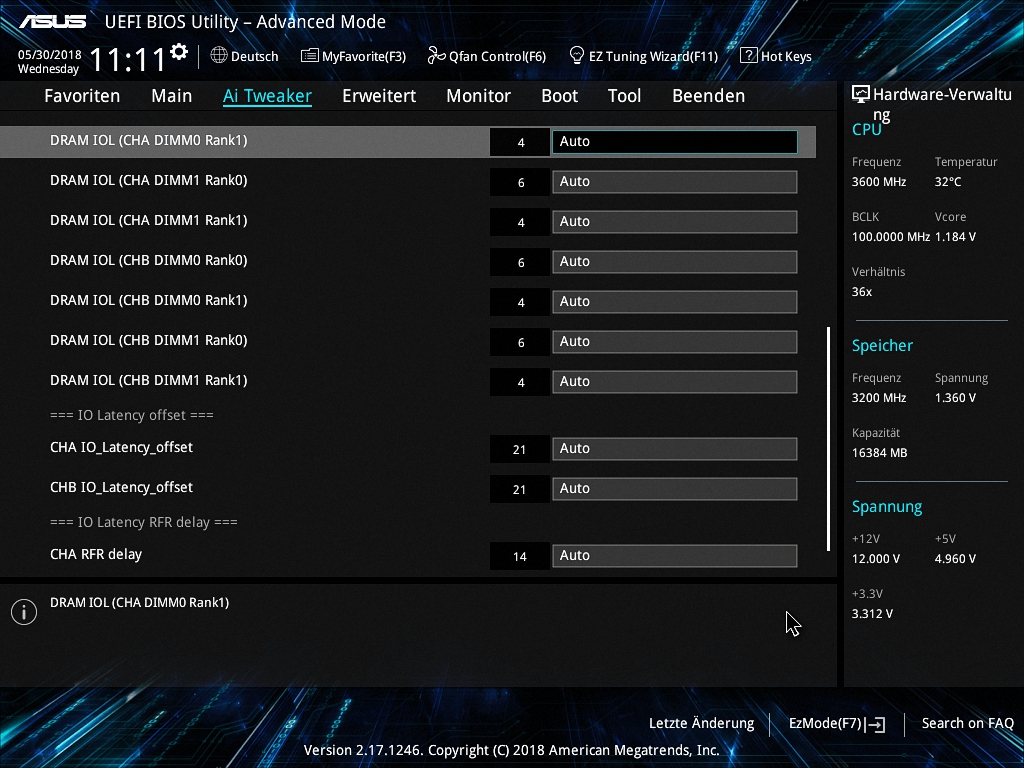Select the Ai Tweaker tab
The height and width of the screenshot is (768, 1024).
click(x=267, y=96)
